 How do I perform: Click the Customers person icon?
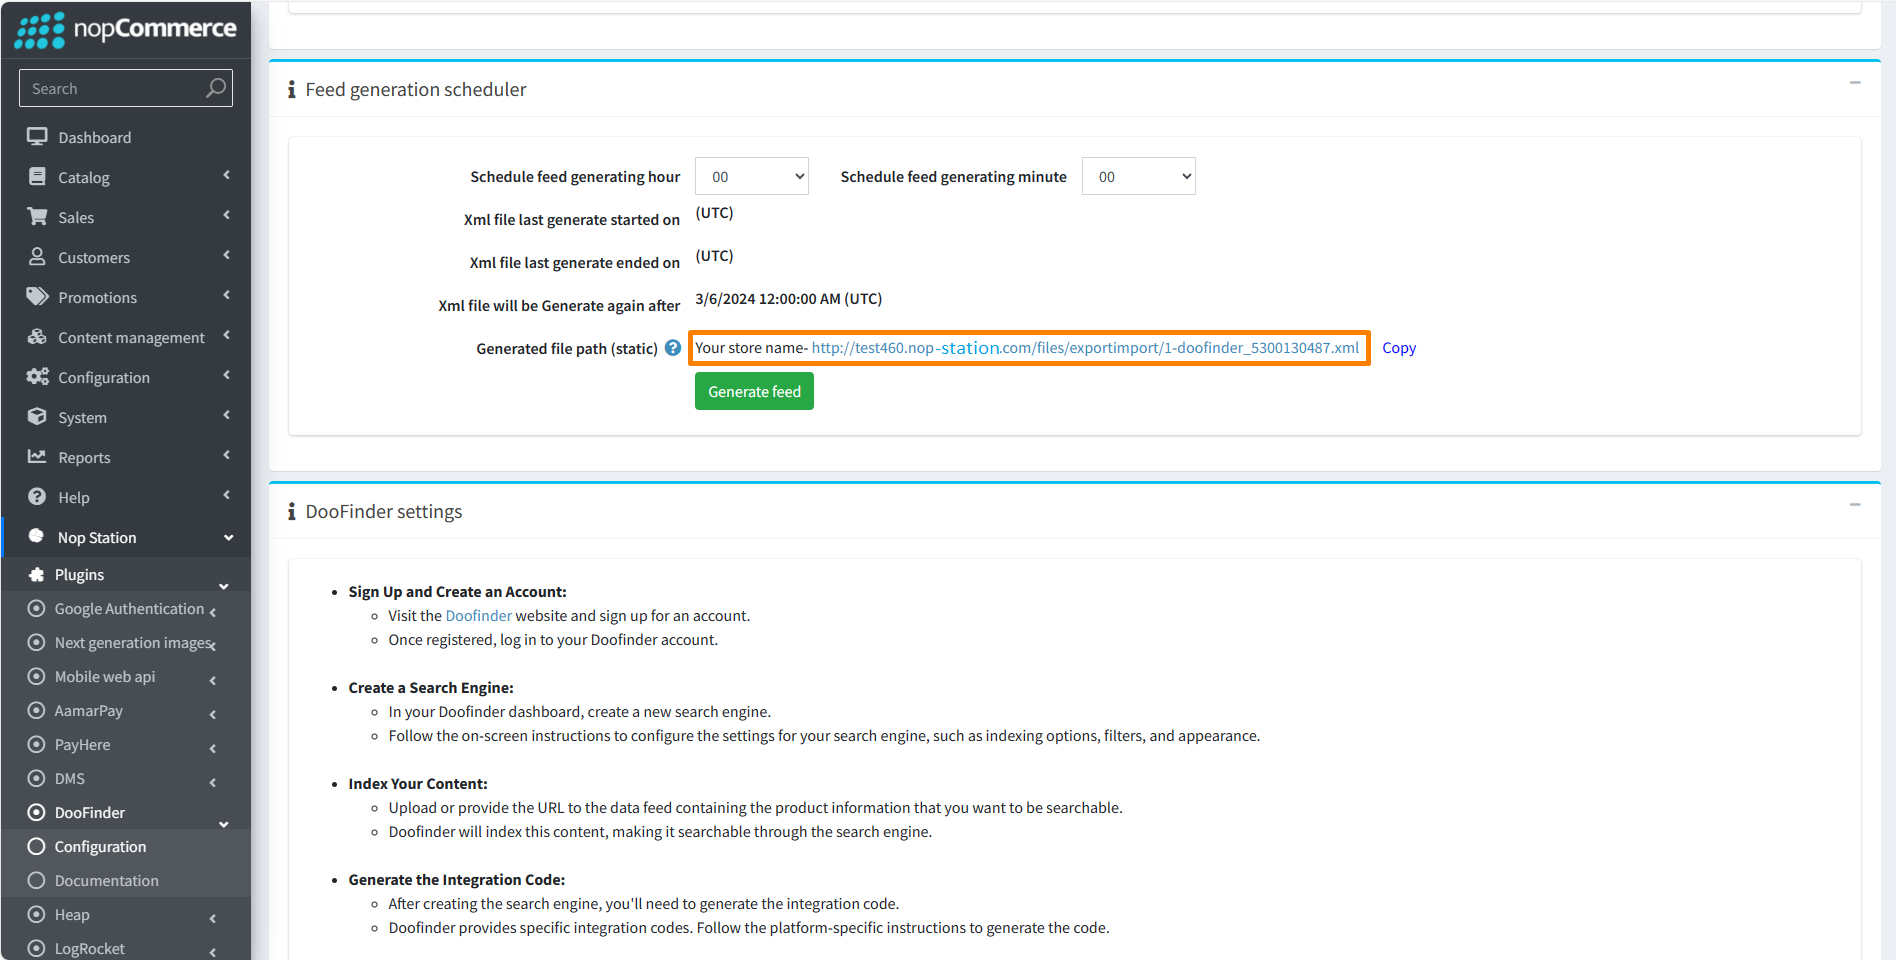[x=37, y=257]
